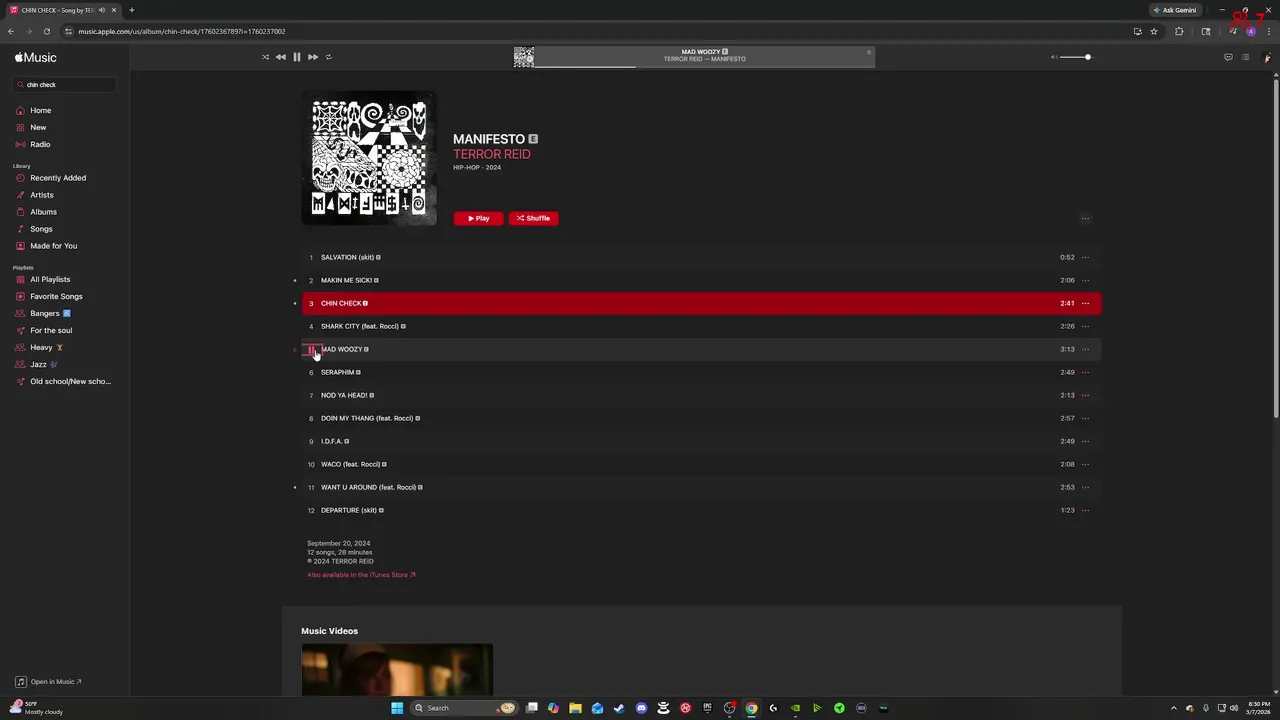Open more options for MAD WOOZY row
The height and width of the screenshot is (720, 1280).
coord(1085,349)
